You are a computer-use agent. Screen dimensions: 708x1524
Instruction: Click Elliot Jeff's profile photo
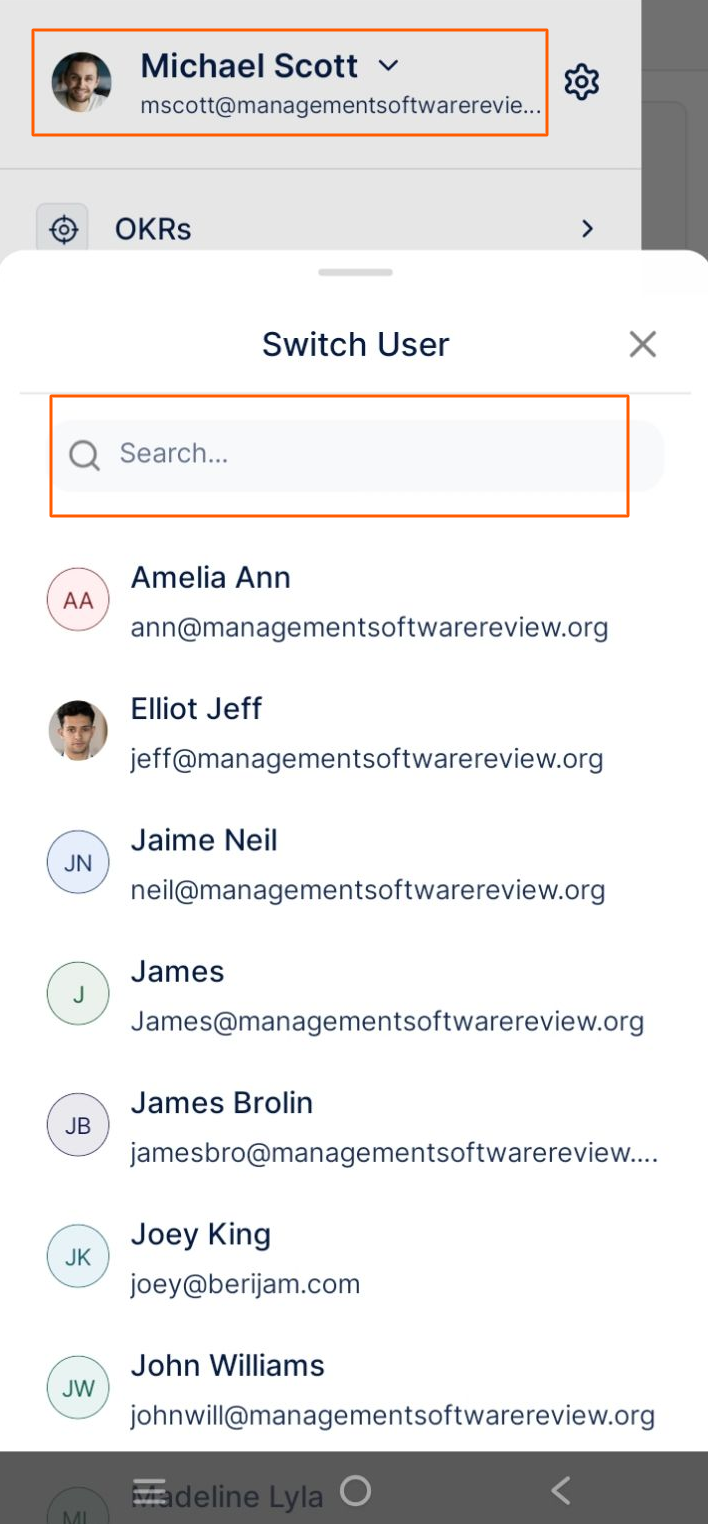[x=78, y=731]
